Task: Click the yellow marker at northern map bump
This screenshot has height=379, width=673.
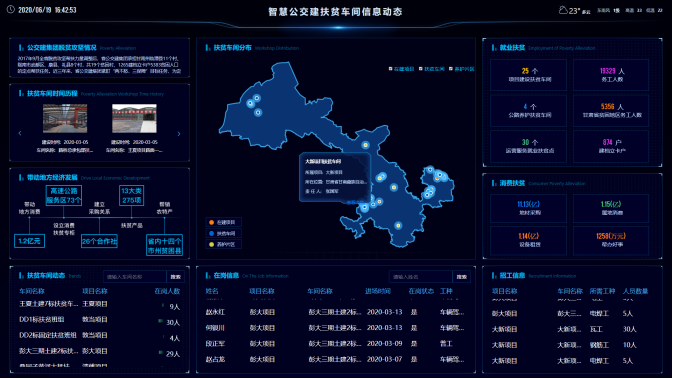Action: (x=365, y=145)
